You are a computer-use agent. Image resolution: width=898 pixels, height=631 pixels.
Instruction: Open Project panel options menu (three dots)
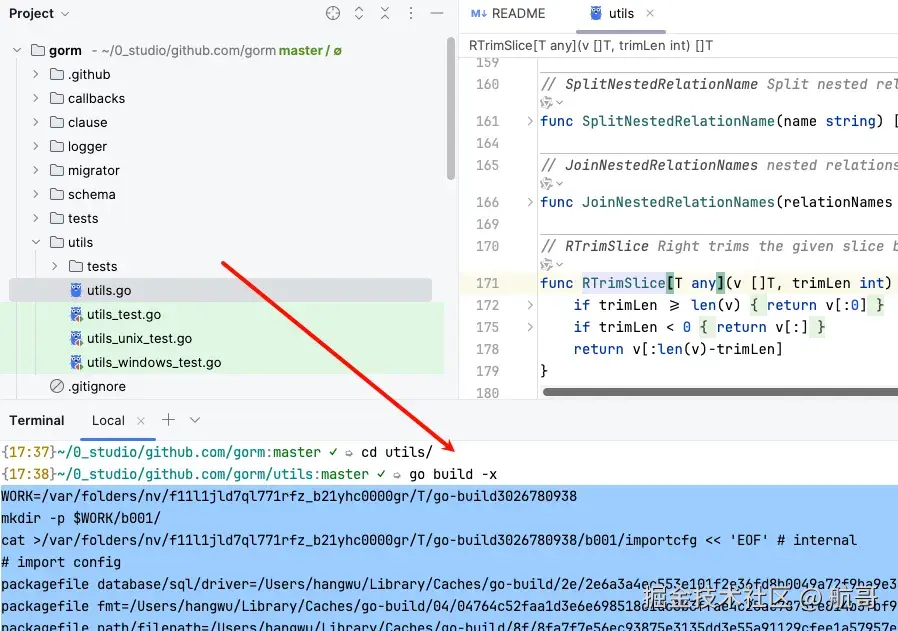(x=411, y=13)
